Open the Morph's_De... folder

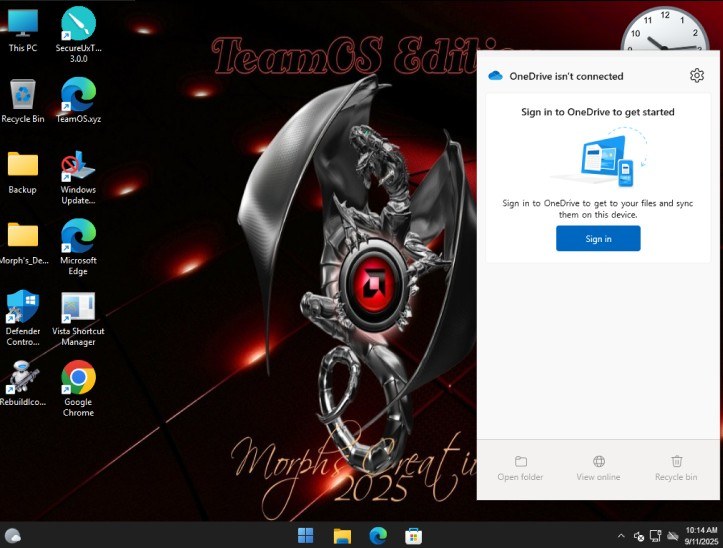[x=23, y=244]
